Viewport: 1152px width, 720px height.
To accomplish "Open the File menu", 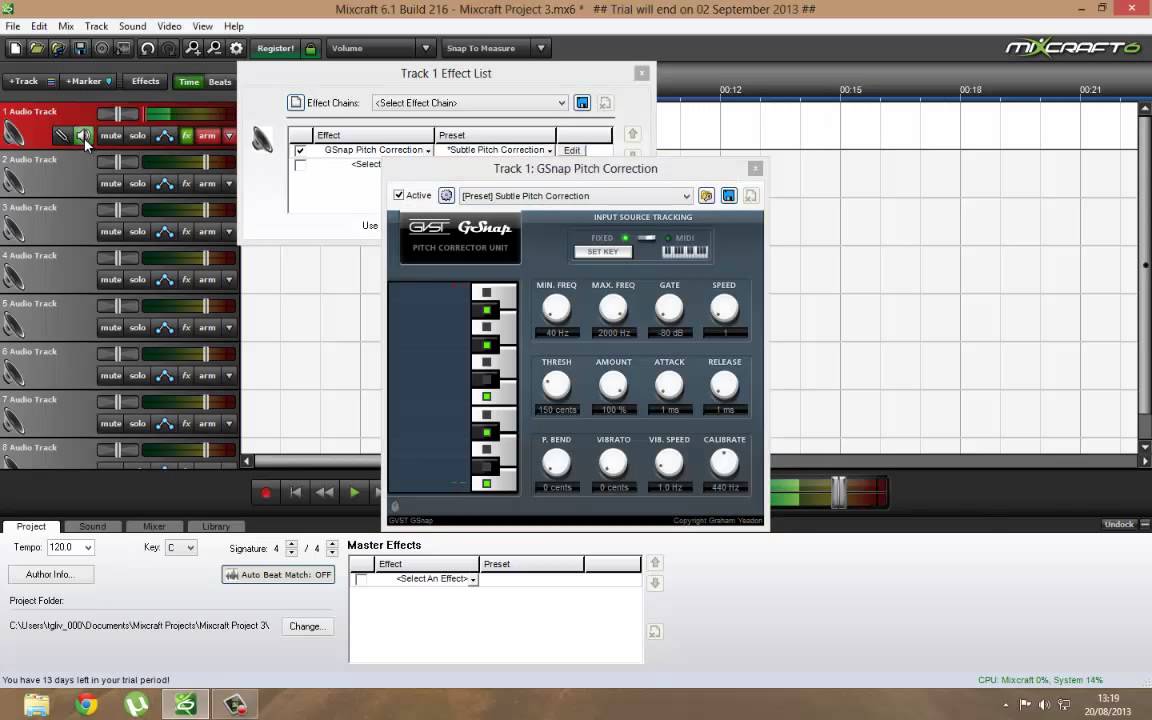I will click(x=12, y=26).
